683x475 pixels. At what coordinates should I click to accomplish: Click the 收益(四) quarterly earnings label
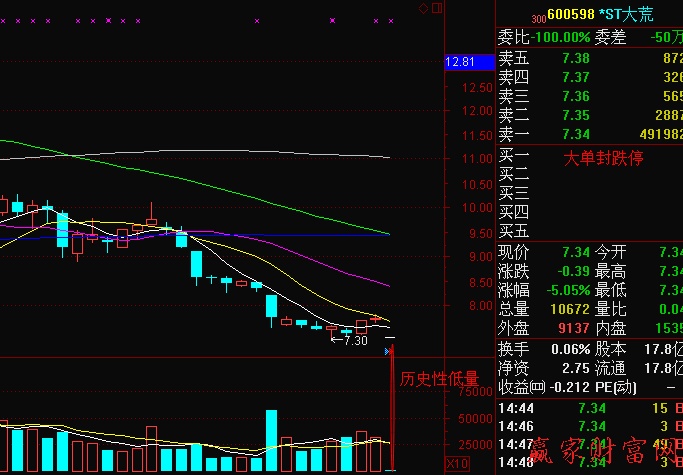tap(524, 387)
